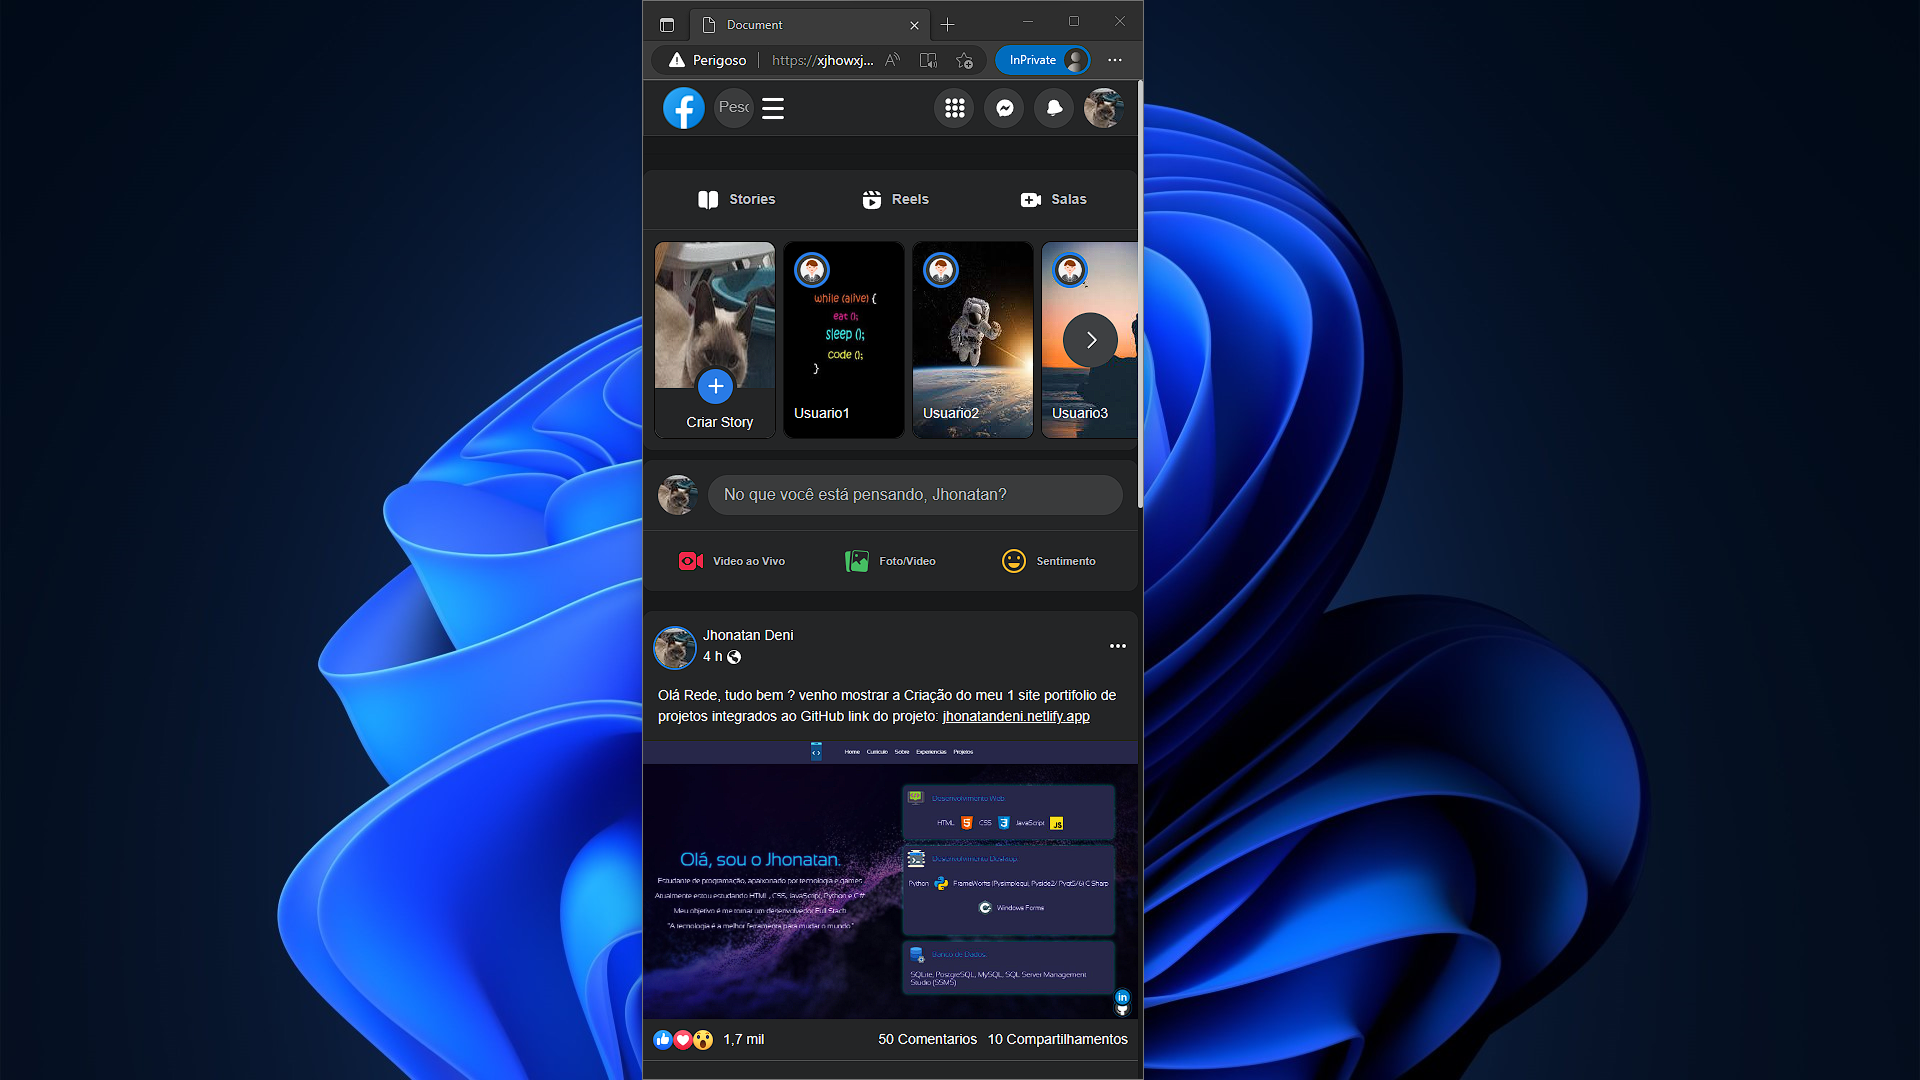The height and width of the screenshot is (1080, 1920).
Task: Click the profile avatar in the header
Action: click(1104, 108)
